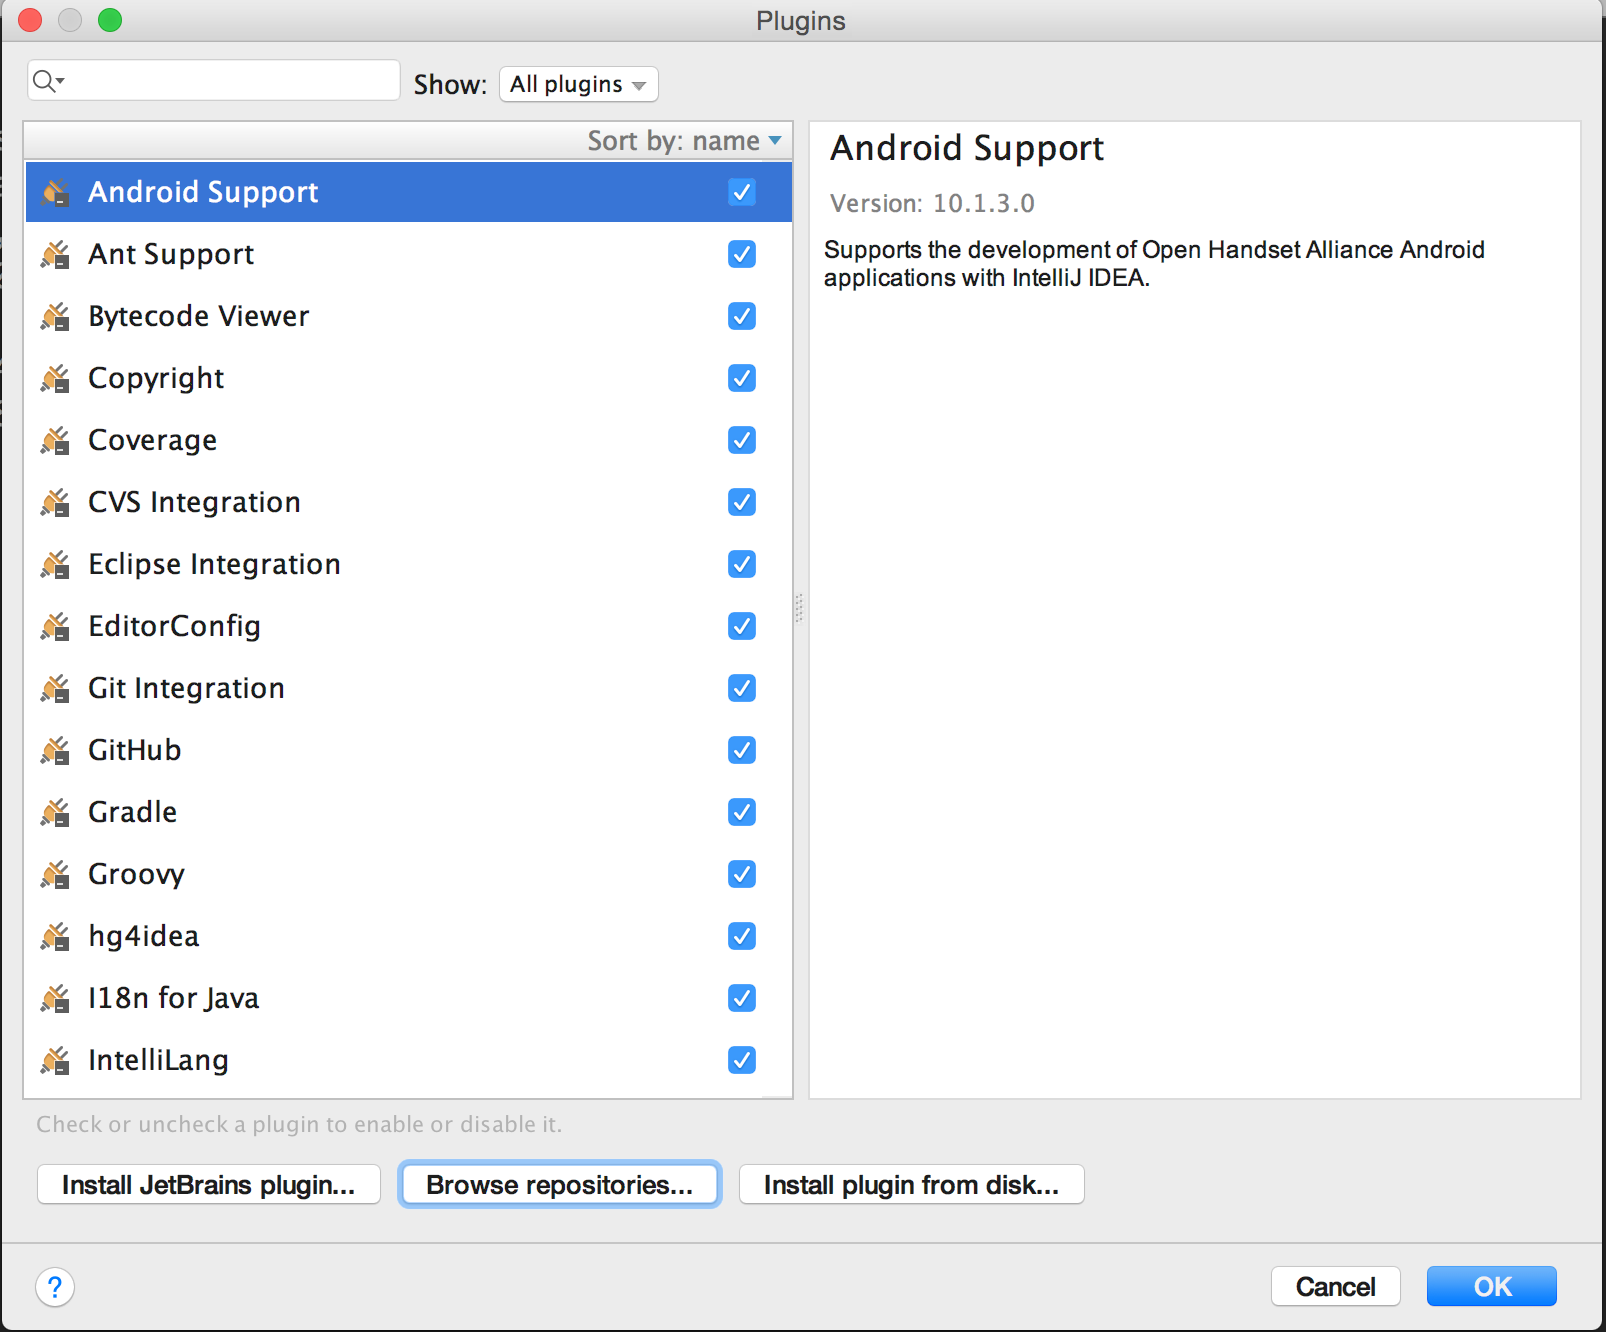This screenshot has height=1332, width=1606.
Task: Click the EditorConfig plugin icon
Action: point(55,626)
